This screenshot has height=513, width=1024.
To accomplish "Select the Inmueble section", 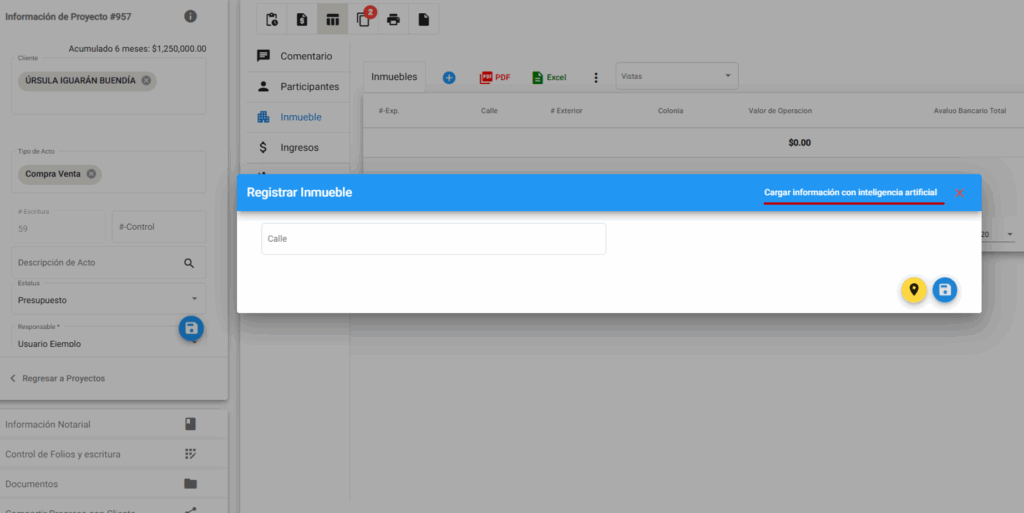I will 298,117.
